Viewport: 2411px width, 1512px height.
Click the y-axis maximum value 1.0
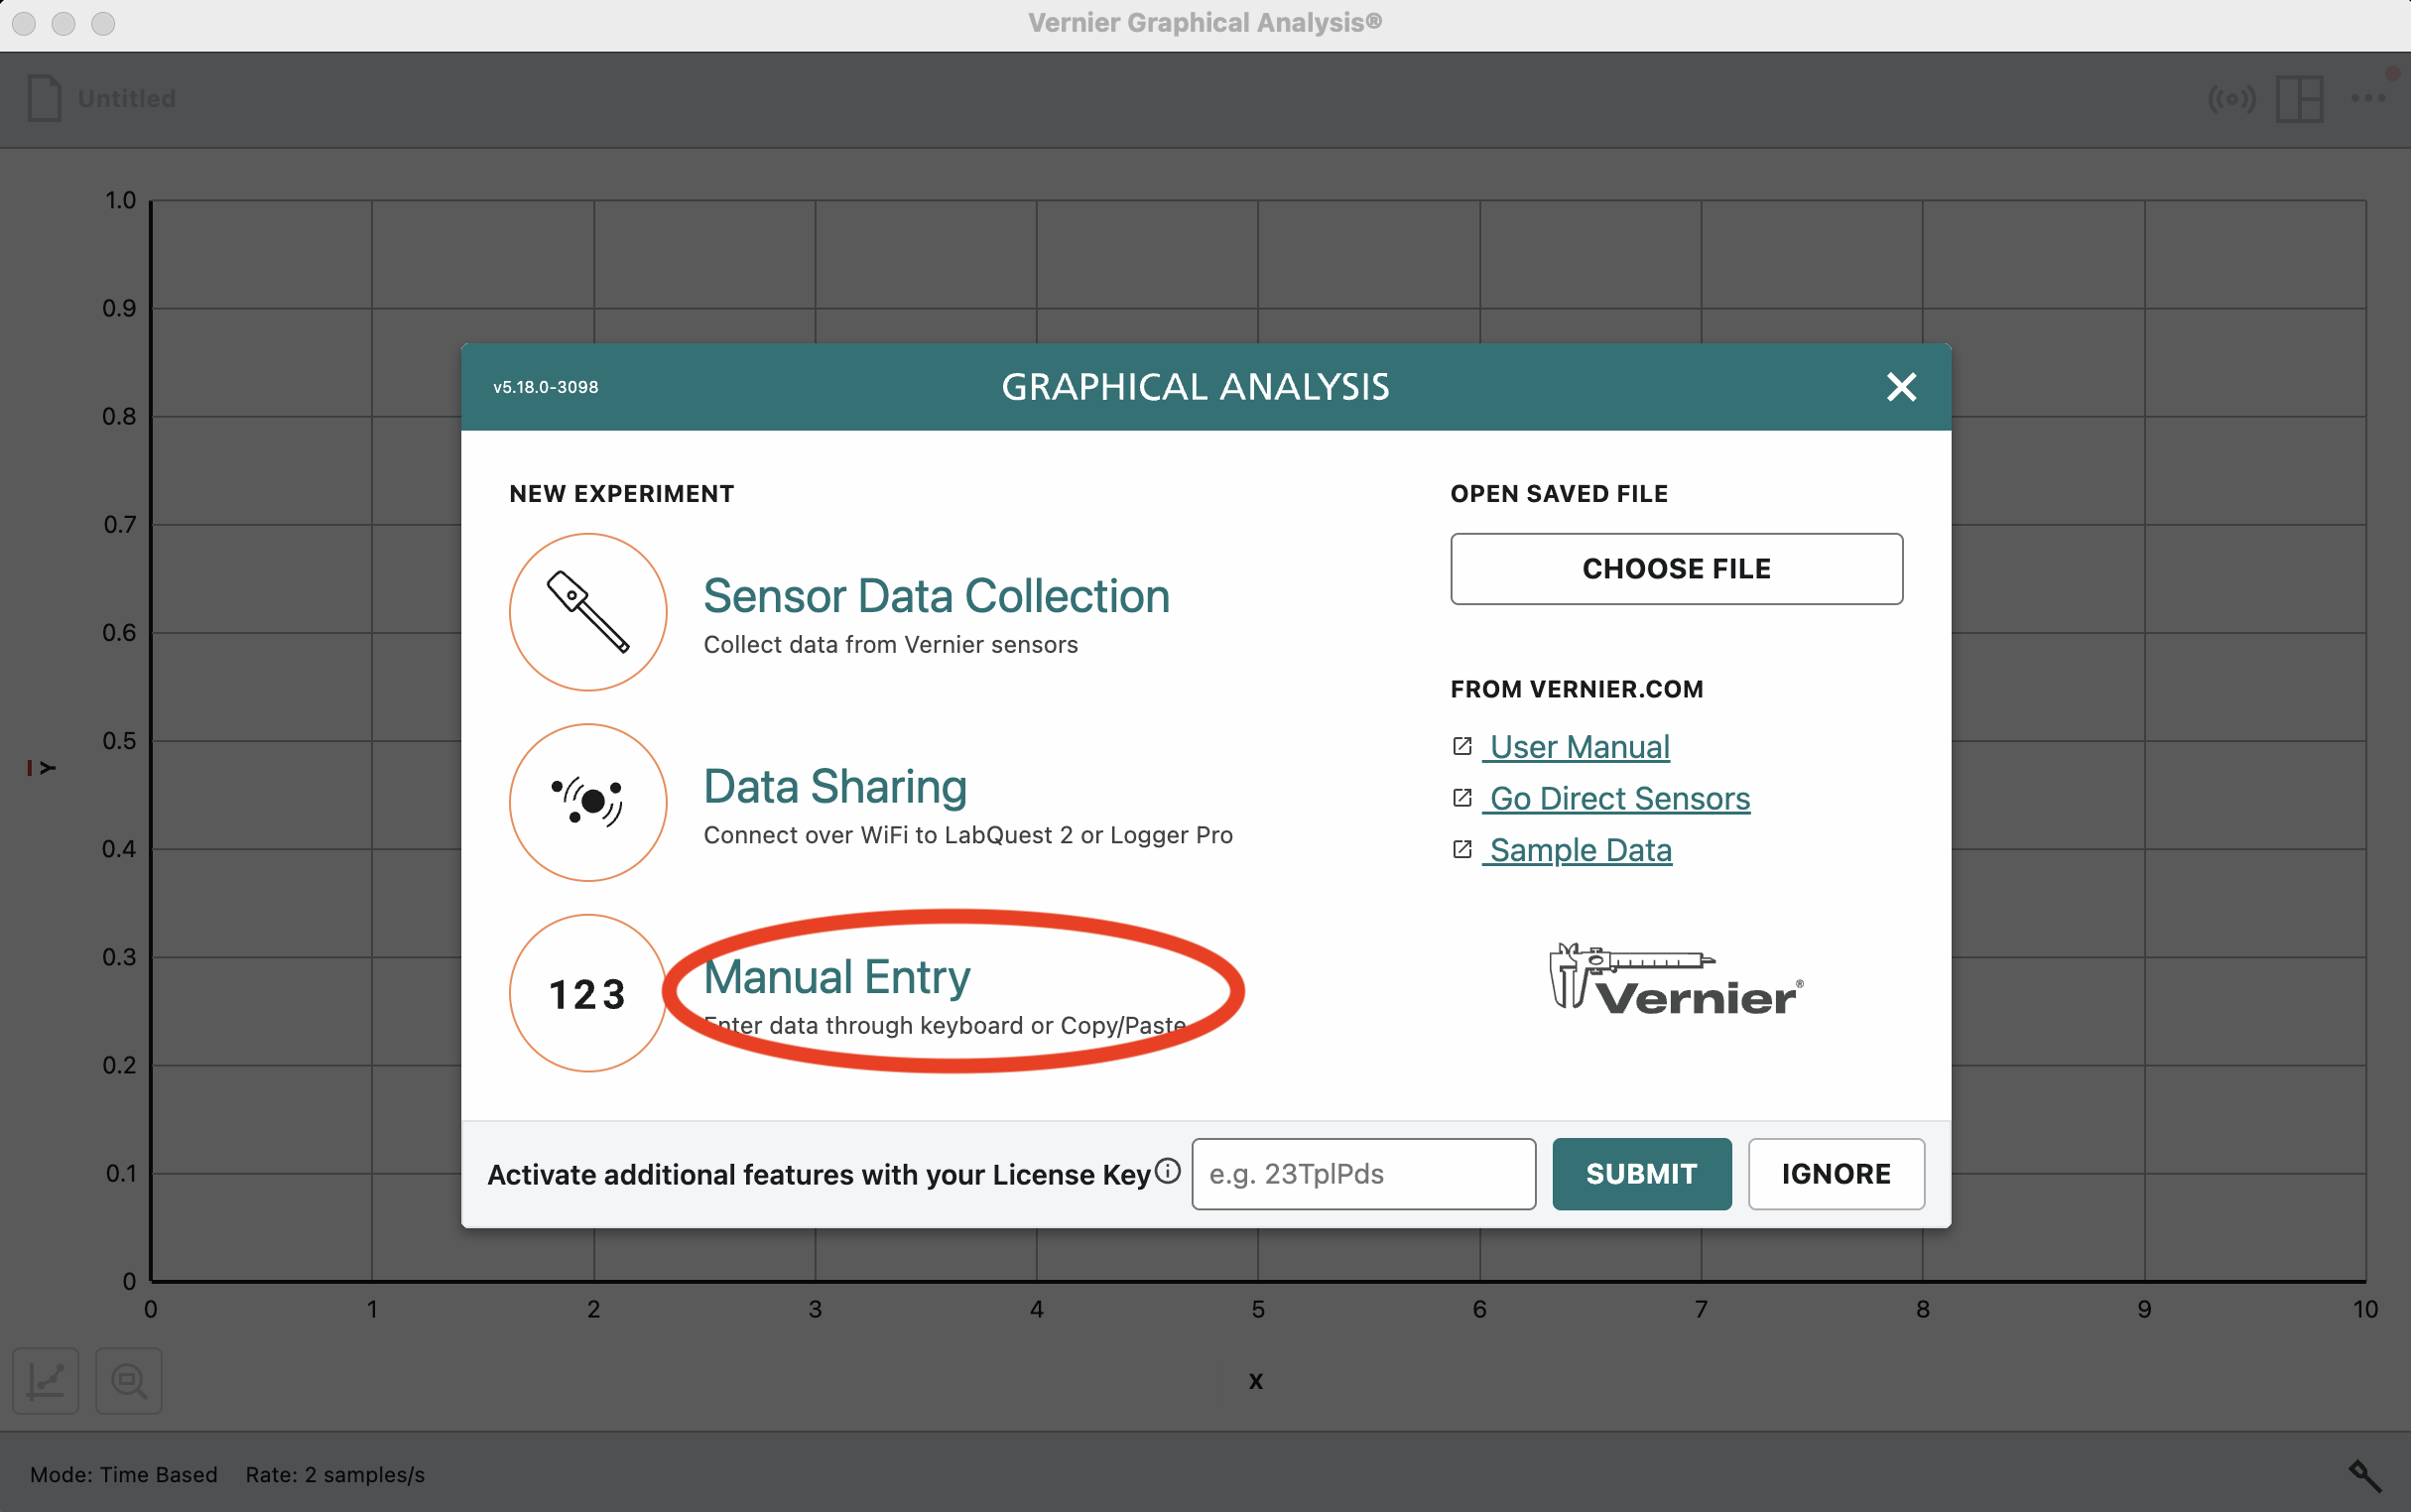[x=121, y=200]
